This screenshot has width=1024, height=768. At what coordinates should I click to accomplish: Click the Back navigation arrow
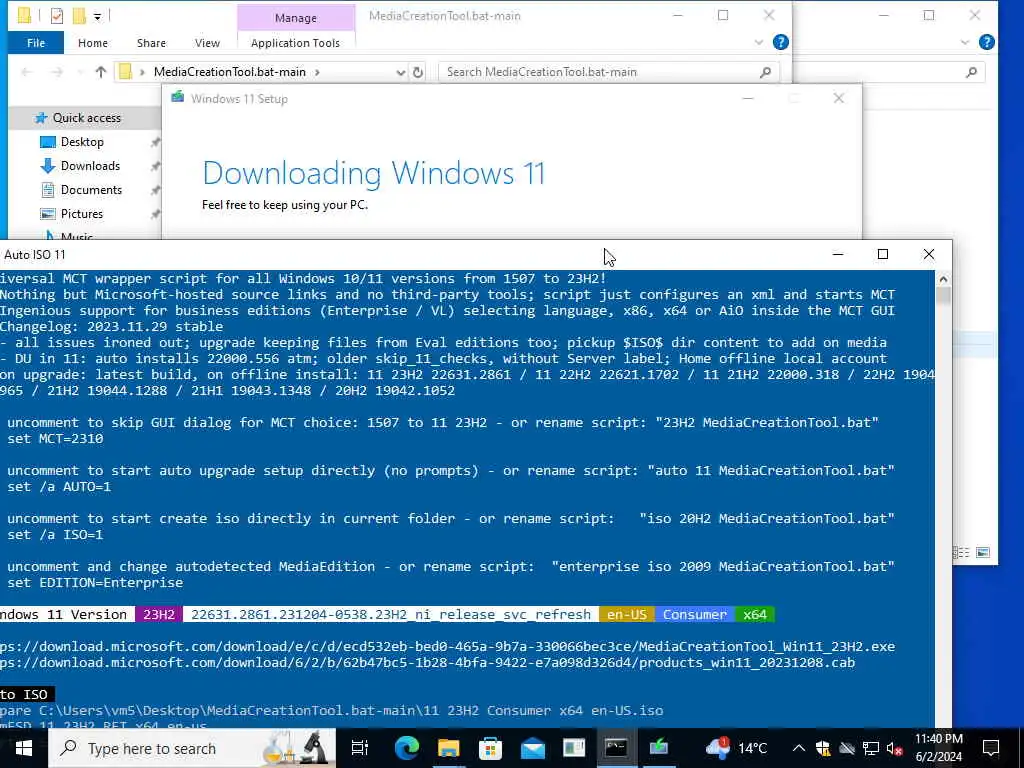click(26, 72)
